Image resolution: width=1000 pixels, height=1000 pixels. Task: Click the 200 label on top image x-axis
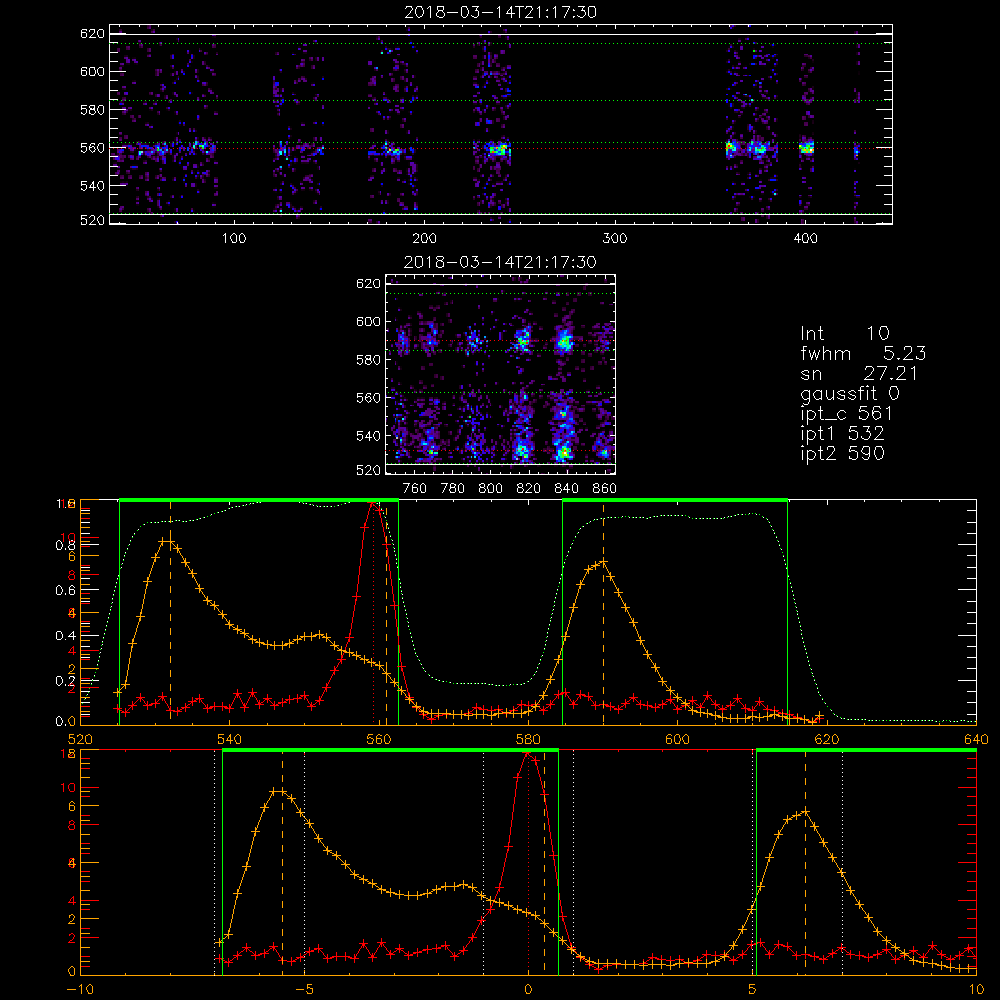[x=424, y=238]
